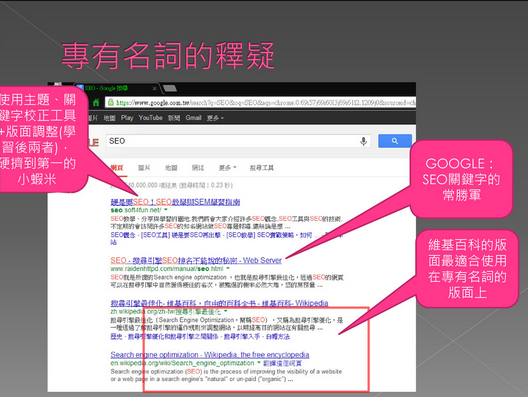The width and height of the screenshot is (528, 397).
Task: Click the callout 'GOOGLE：SEO關鍵字的常勝軍'
Action: tap(461, 179)
